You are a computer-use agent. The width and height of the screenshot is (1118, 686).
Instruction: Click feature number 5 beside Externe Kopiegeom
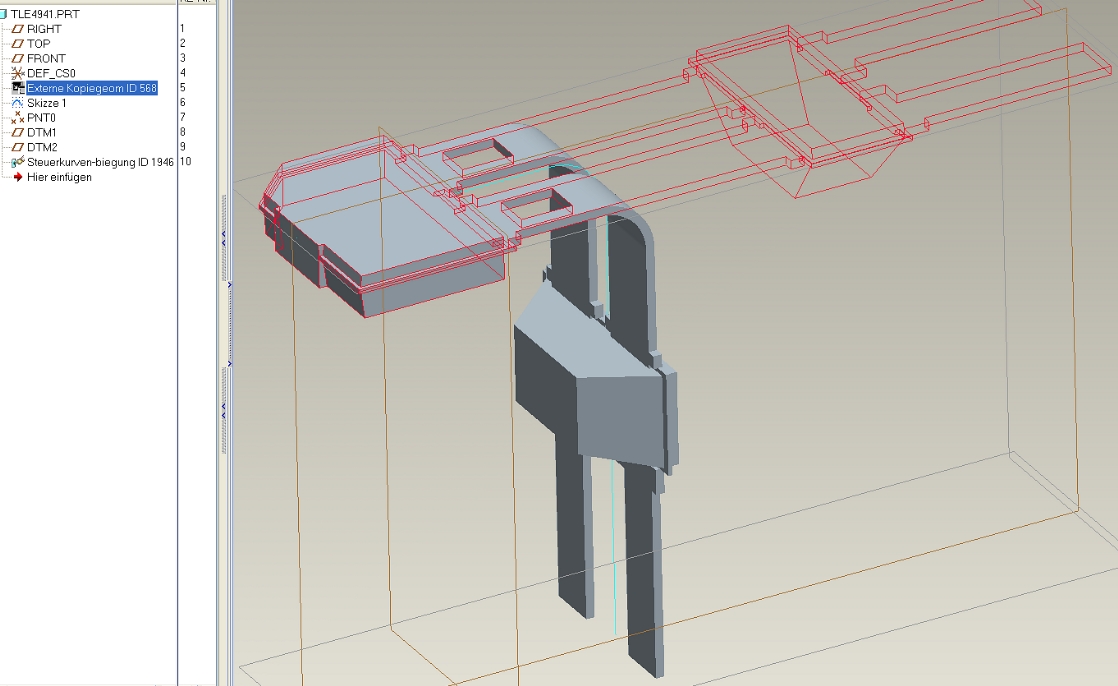[183, 88]
